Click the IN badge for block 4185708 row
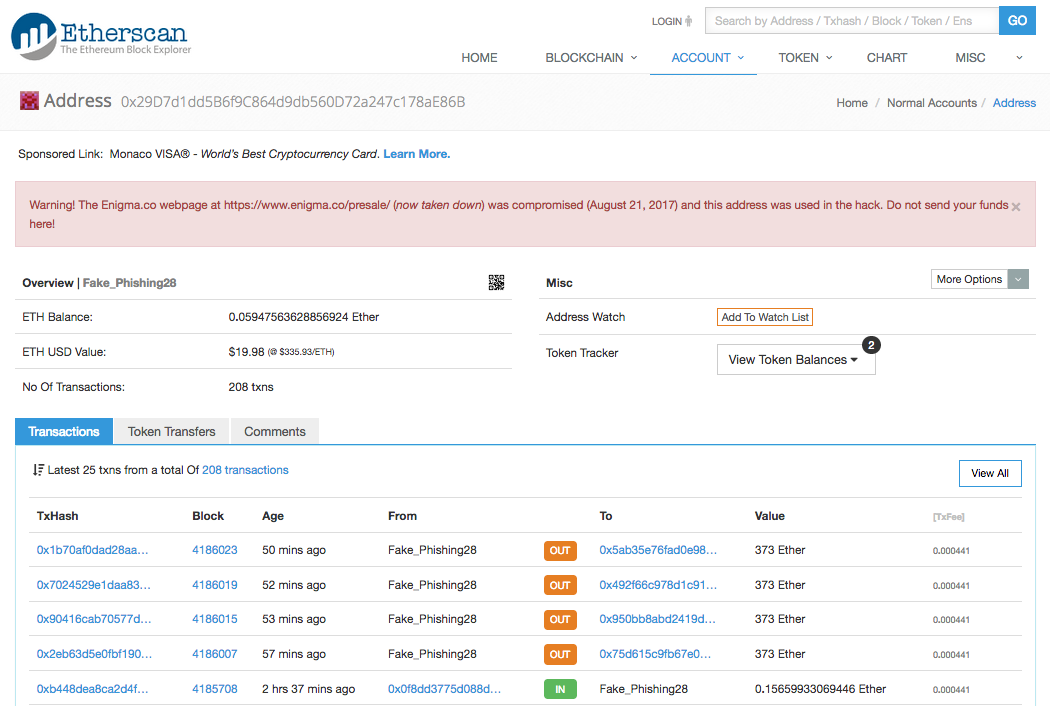This screenshot has width=1050, height=706. click(560, 689)
